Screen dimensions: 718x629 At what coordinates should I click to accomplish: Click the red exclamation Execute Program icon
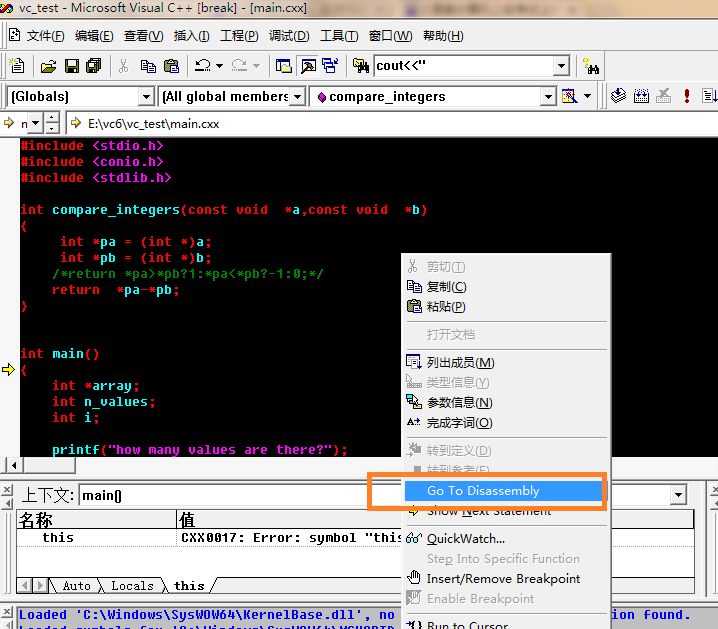pyautogui.click(x=686, y=96)
